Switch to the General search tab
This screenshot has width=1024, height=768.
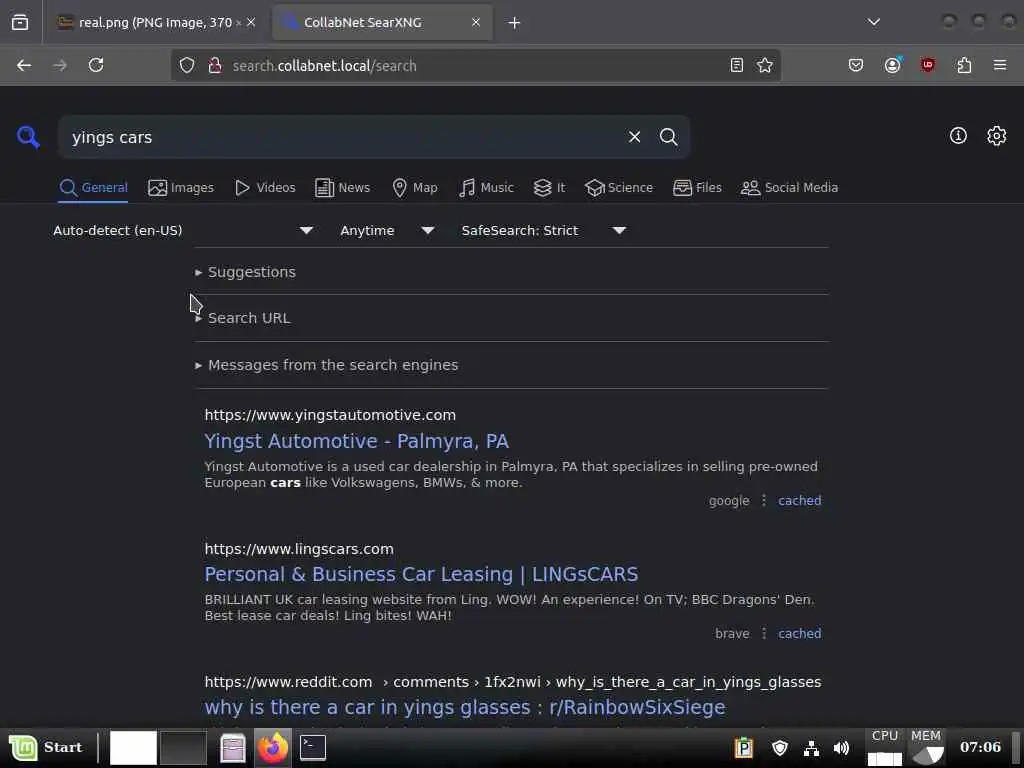93,187
